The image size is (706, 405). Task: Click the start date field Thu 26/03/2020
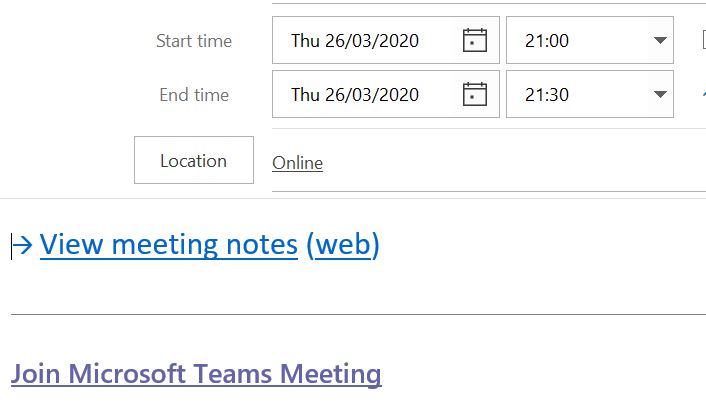[x=355, y=41]
